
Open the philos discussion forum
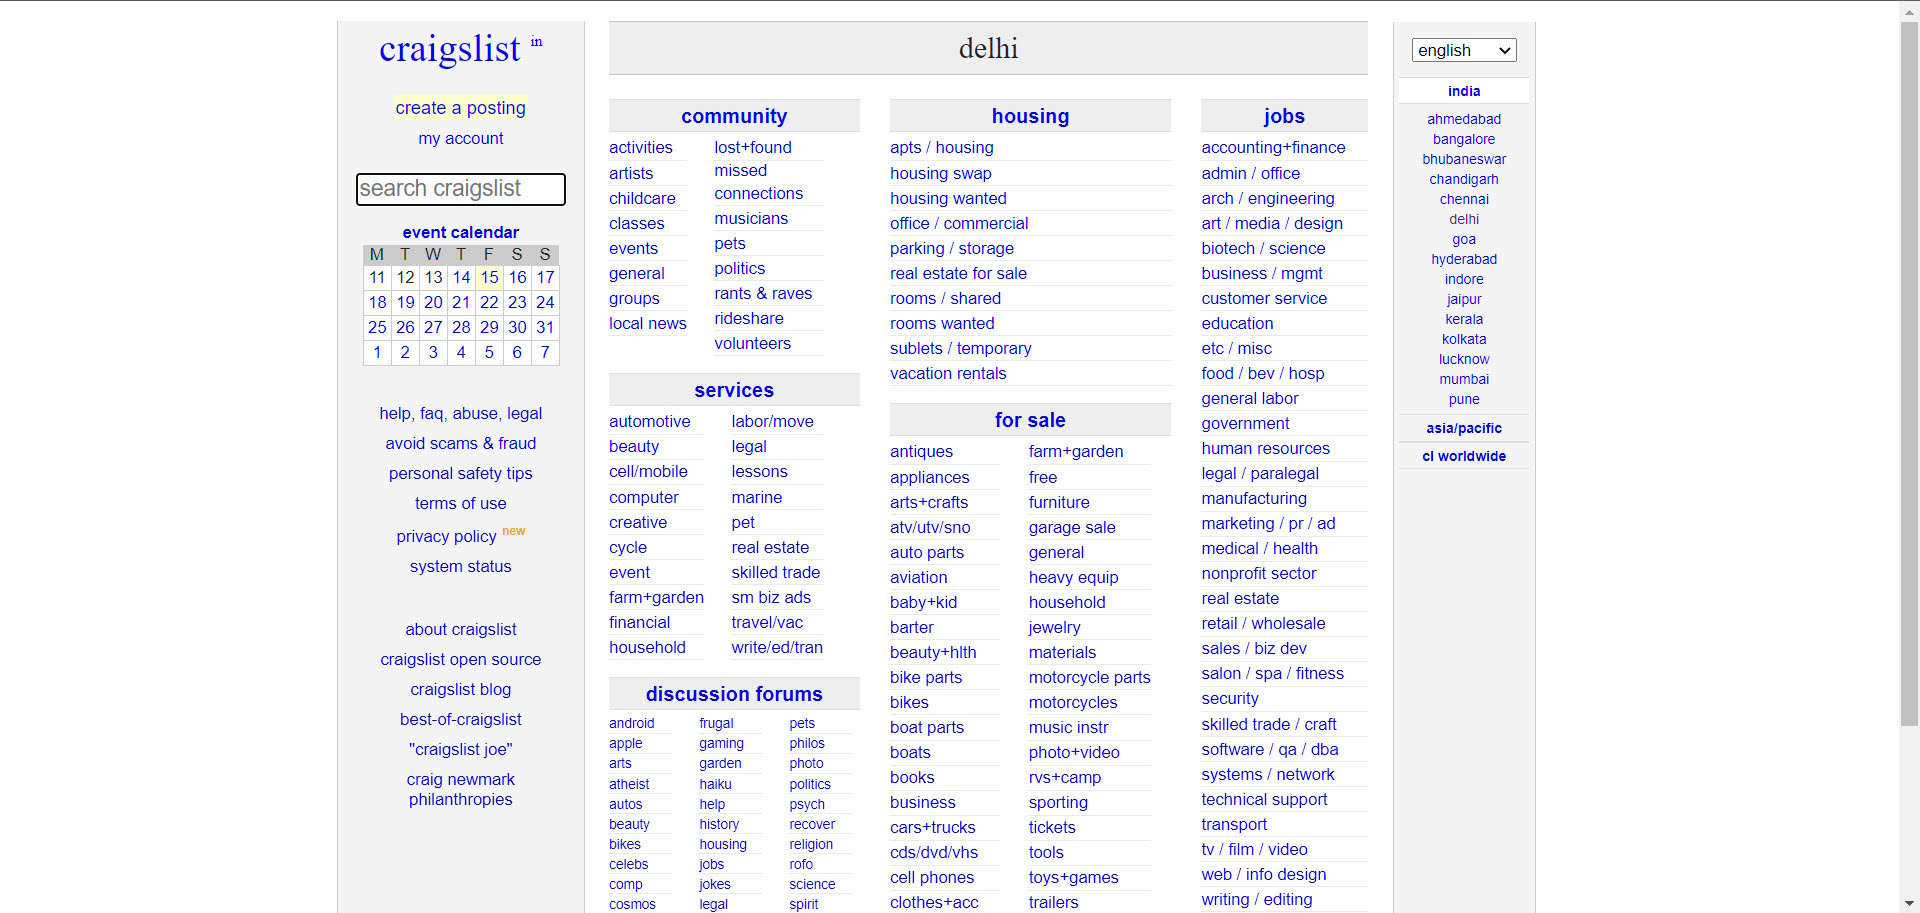click(807, 743)
